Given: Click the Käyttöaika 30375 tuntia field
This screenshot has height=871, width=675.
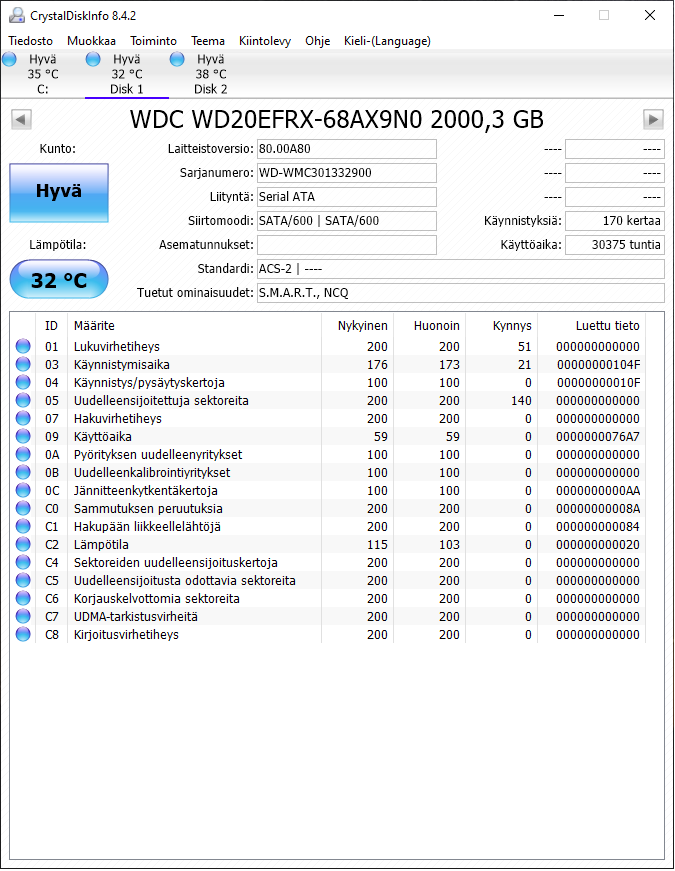Looking at the screenshot, I should tap(614, 244).
